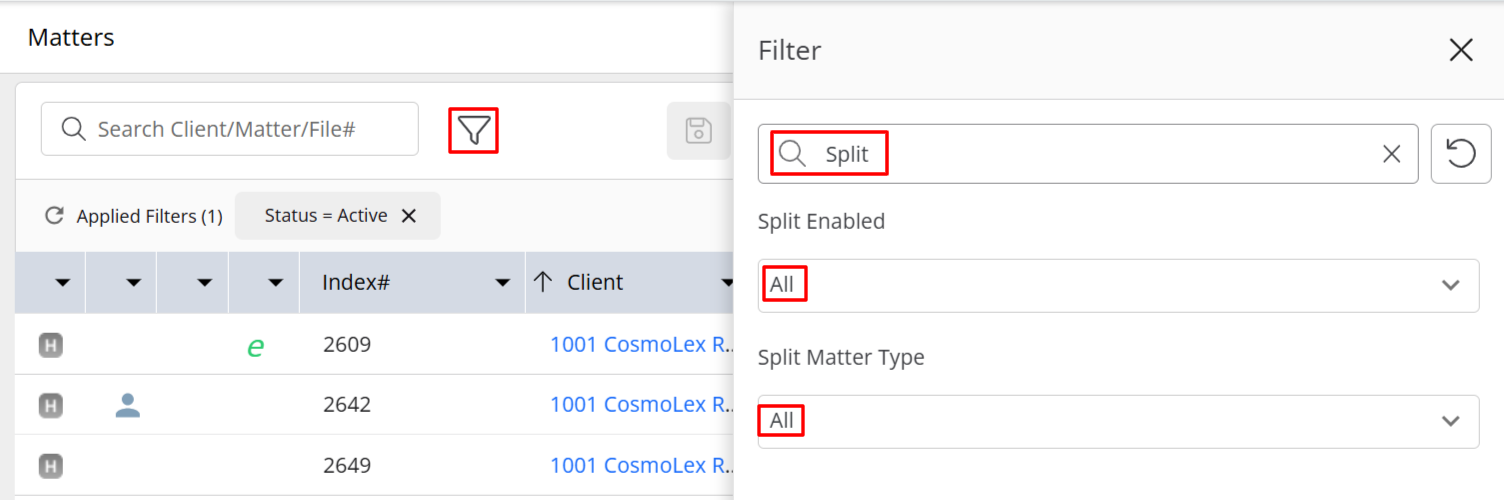Close the Filter panel
Image resolution: width=1504 pixels, height=500 pixels.
click(x=1461, y=50)
